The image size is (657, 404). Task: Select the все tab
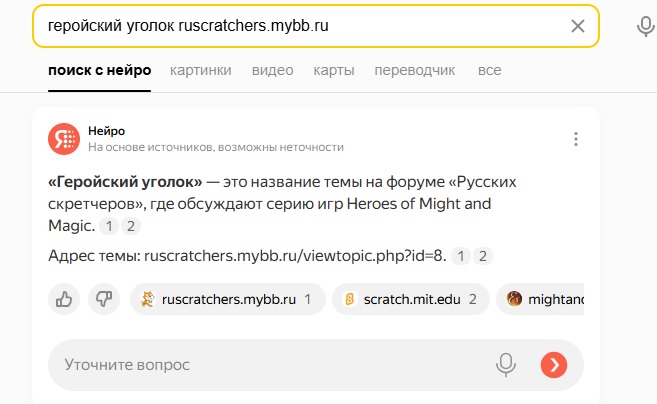coord(489,70)
